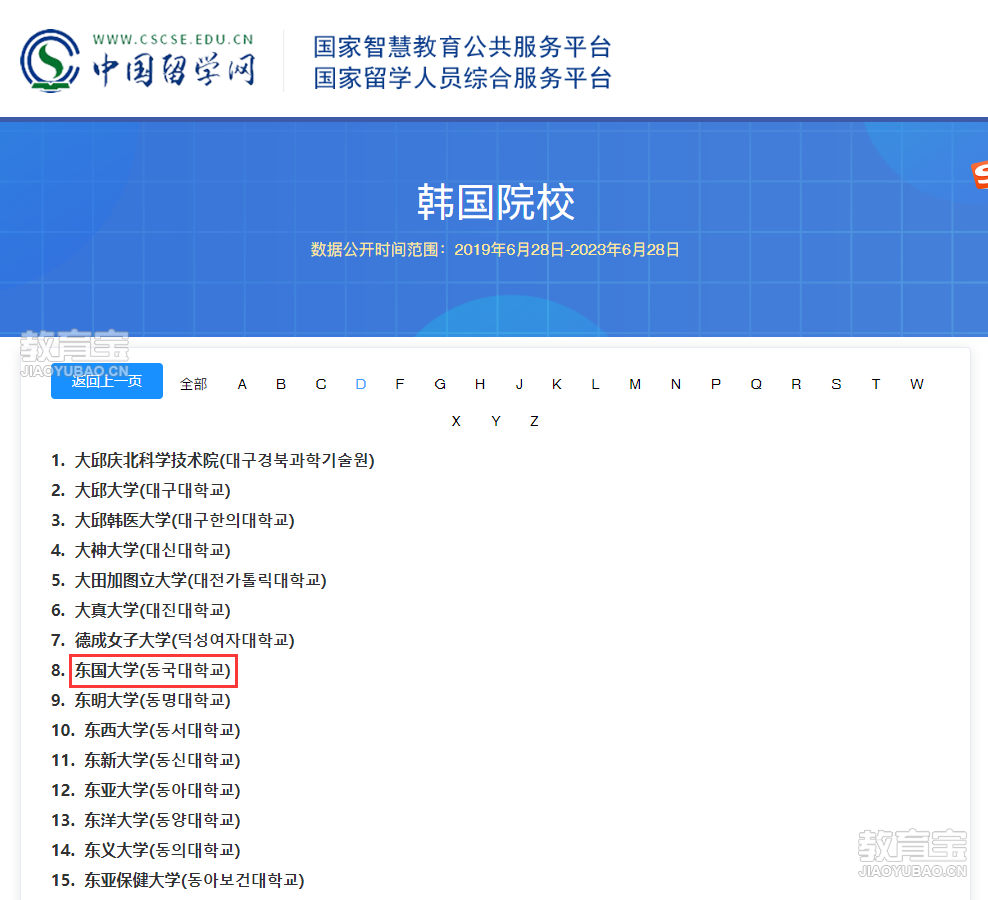Open 东国大学(동국대학교) entry
The height and width of the screenshot is (900, 988).
tap(152, 670)
